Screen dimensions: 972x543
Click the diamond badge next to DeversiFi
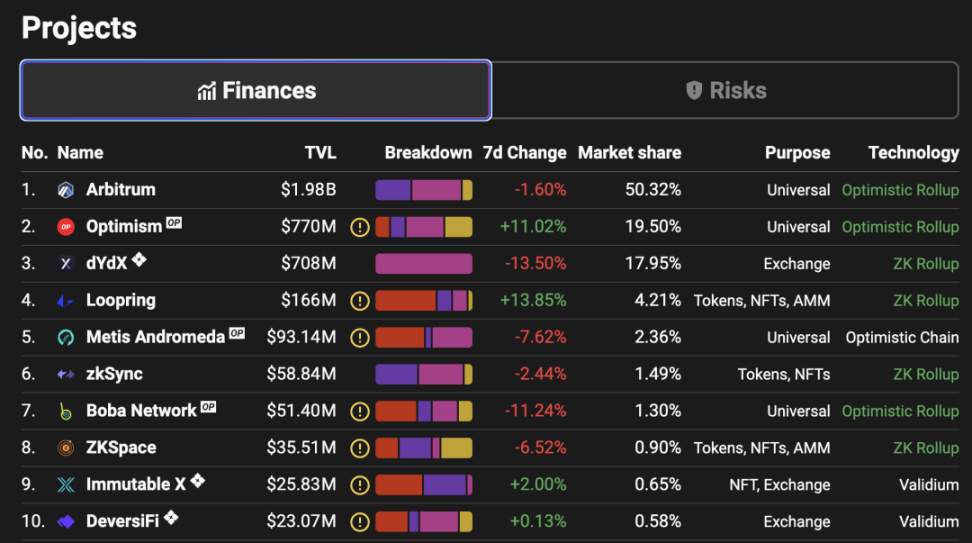coord(171,517)
